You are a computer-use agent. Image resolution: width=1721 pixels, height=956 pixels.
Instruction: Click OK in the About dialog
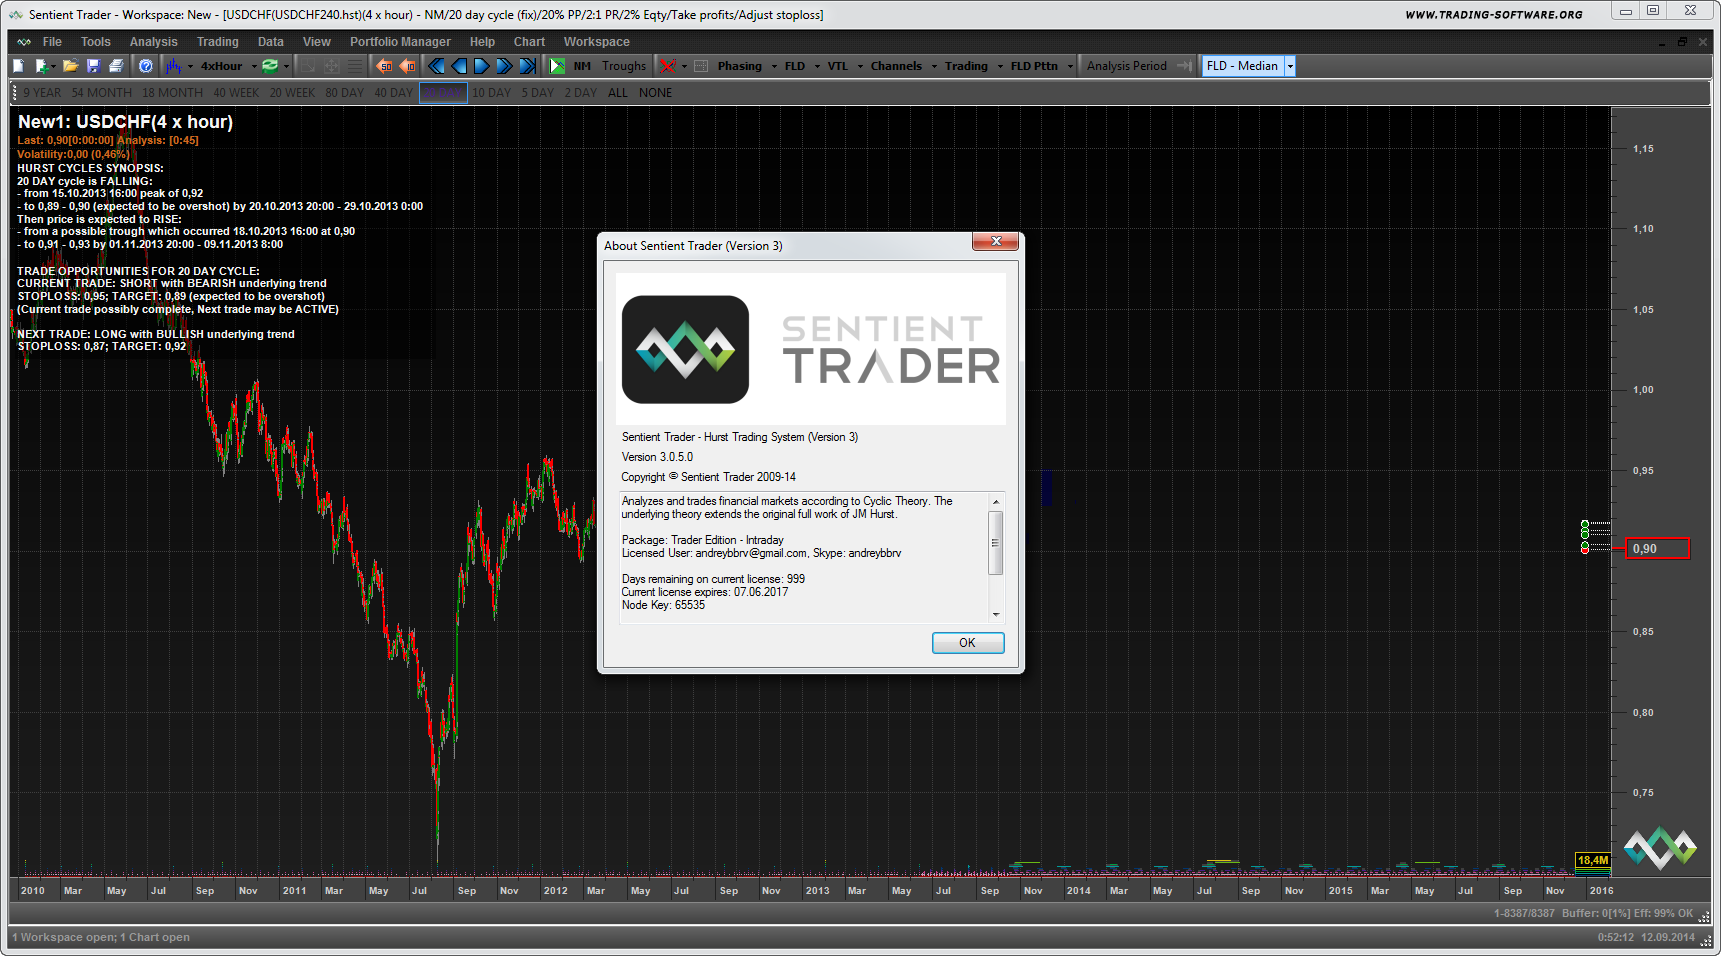click(967, 643)
